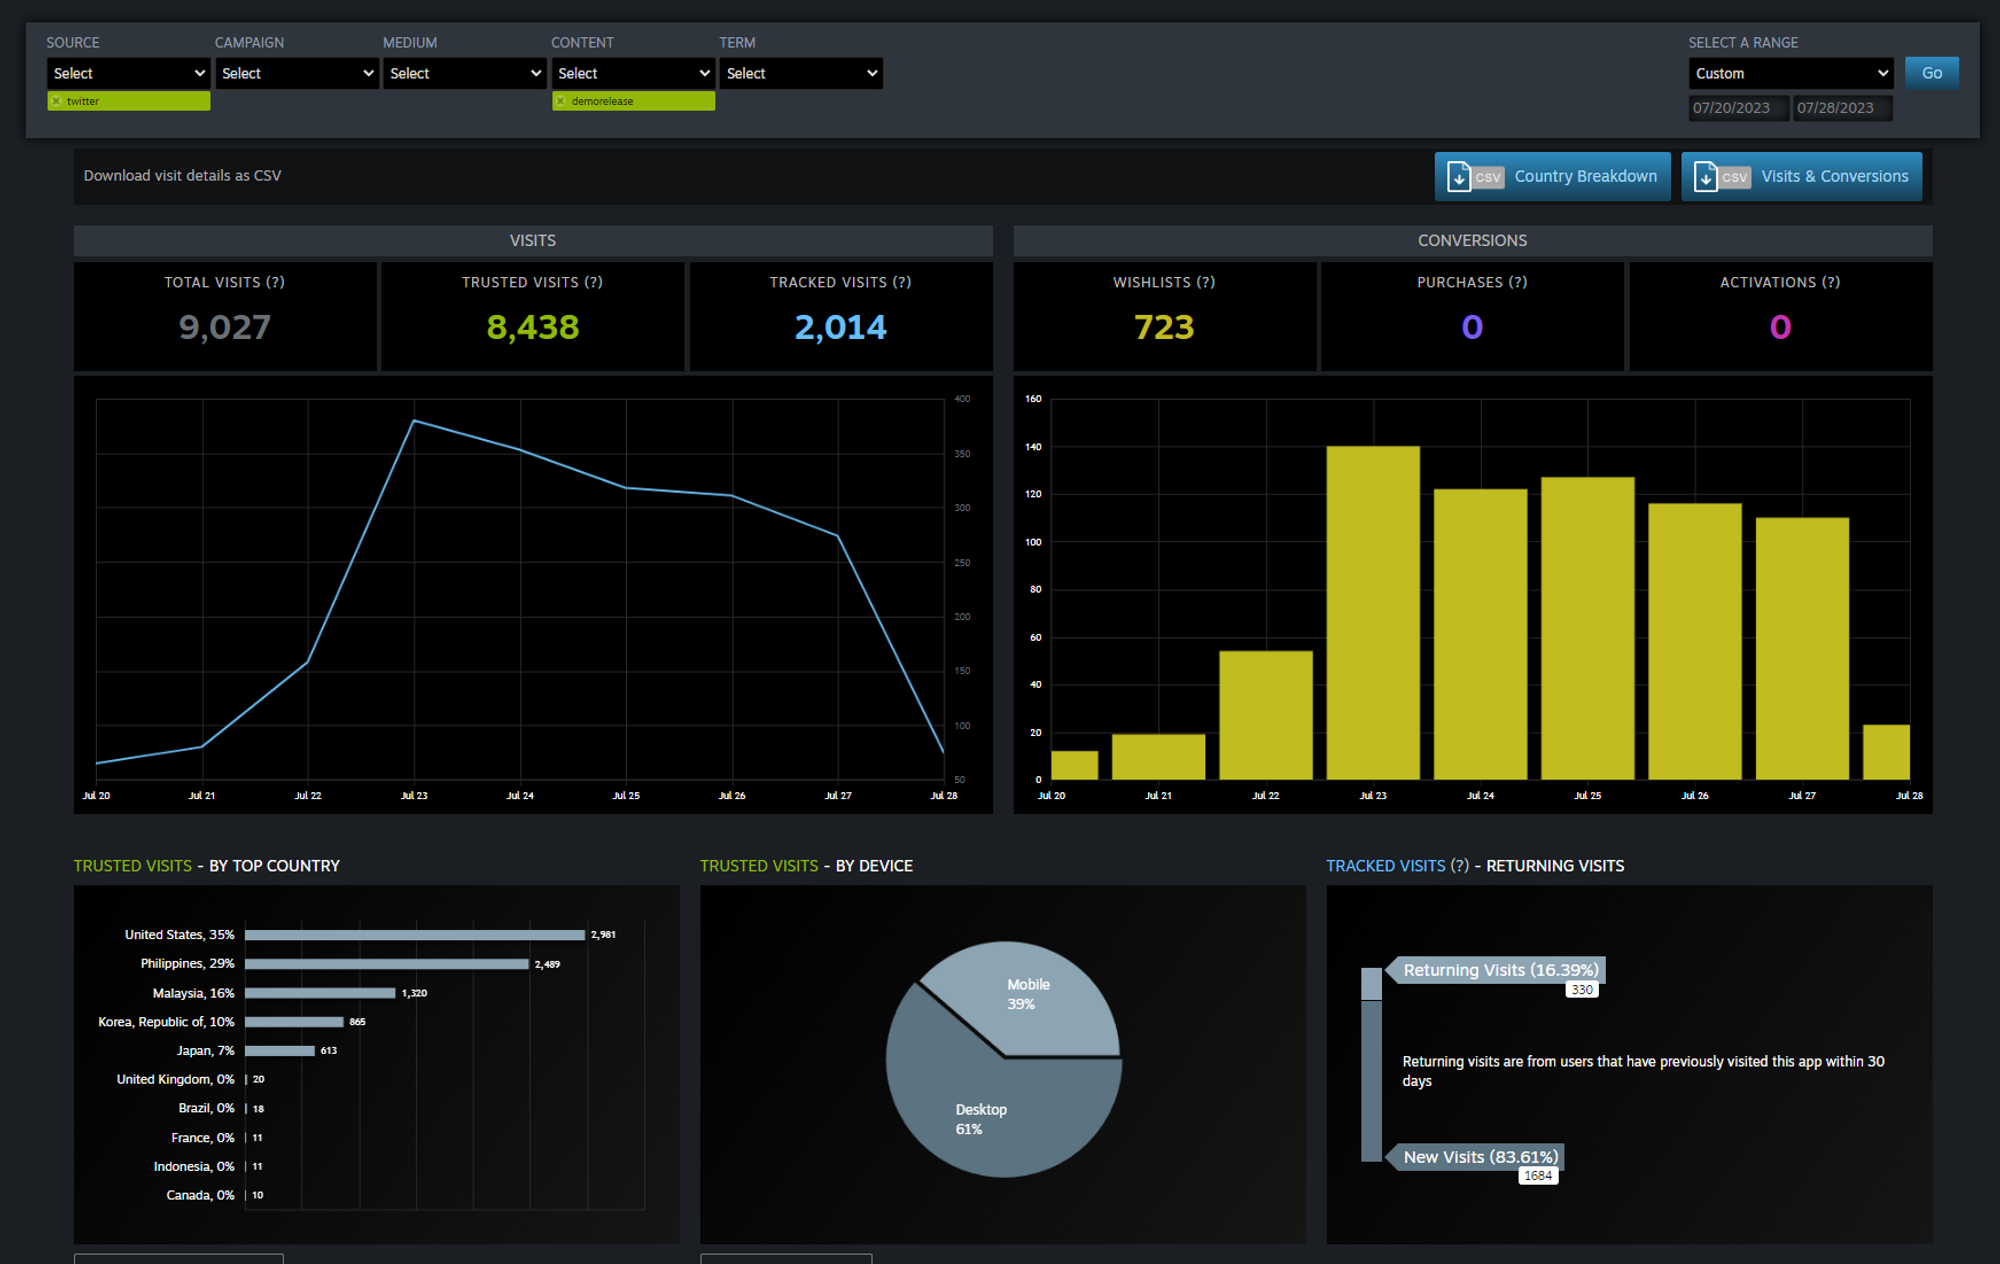Expand the Medium select box
The width and height of the screenshot is (2000, 1264).
coord(464,73)
